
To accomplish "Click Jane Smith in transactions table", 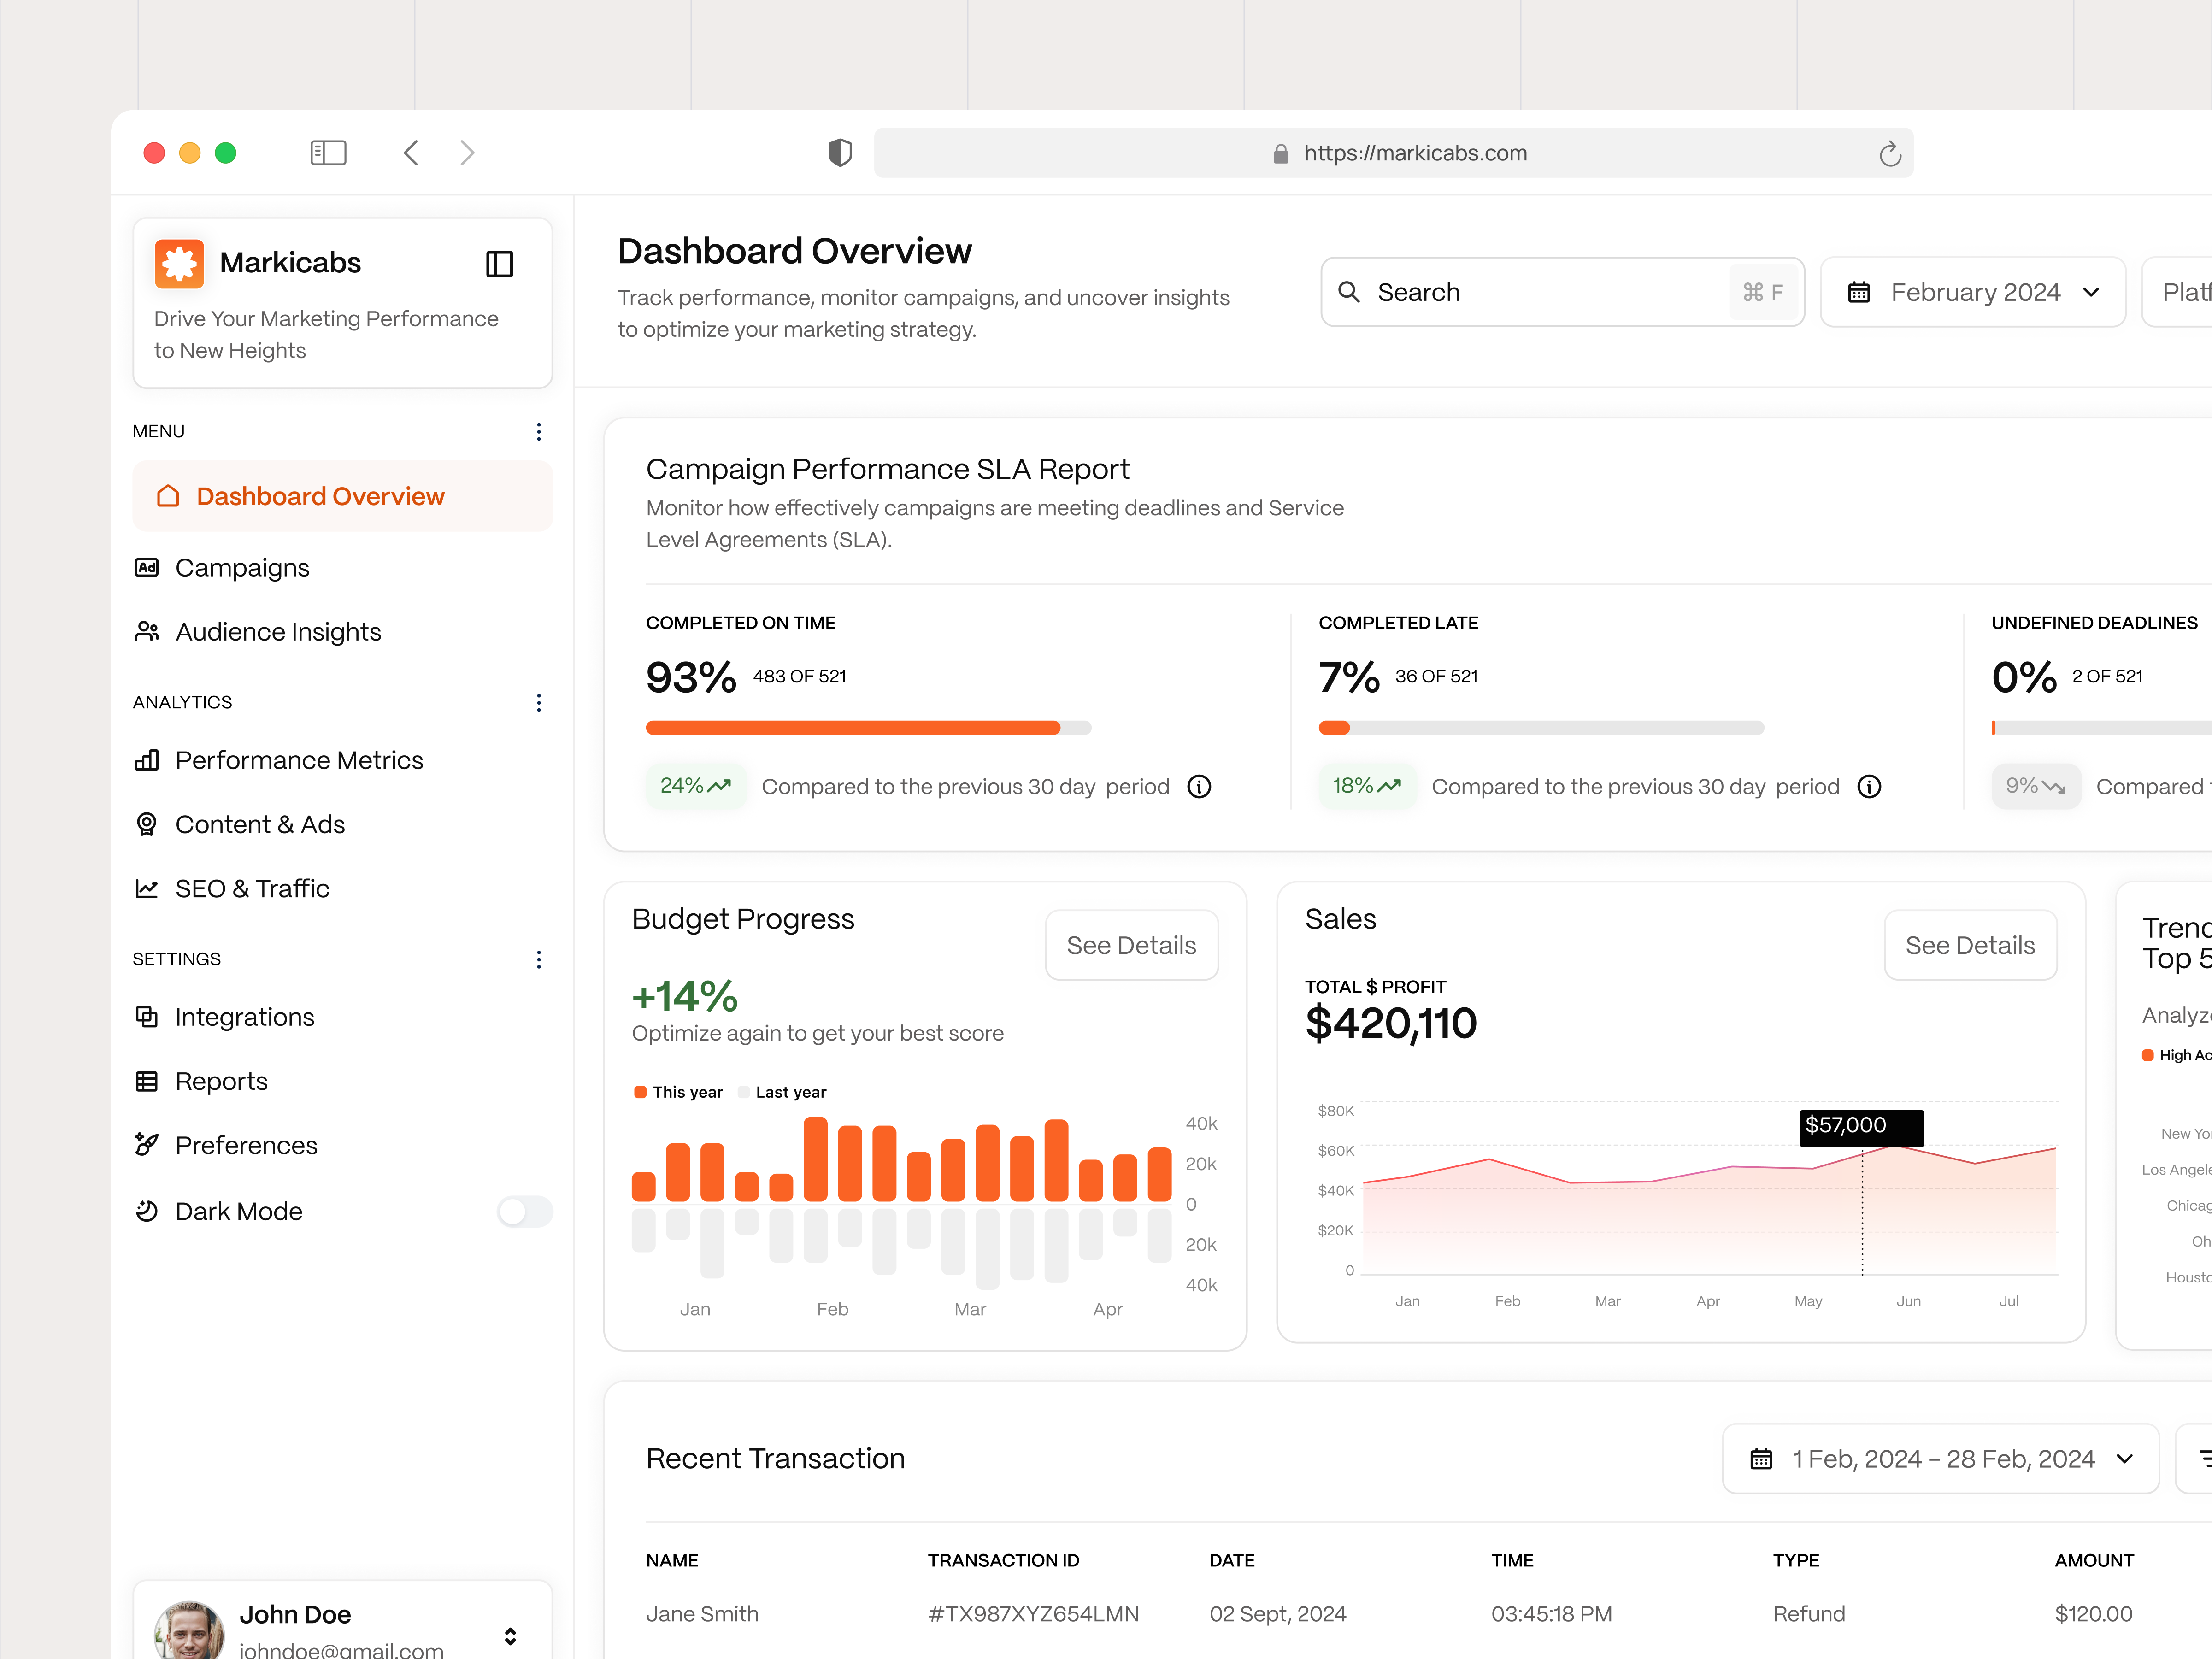I will (702, 1614).
